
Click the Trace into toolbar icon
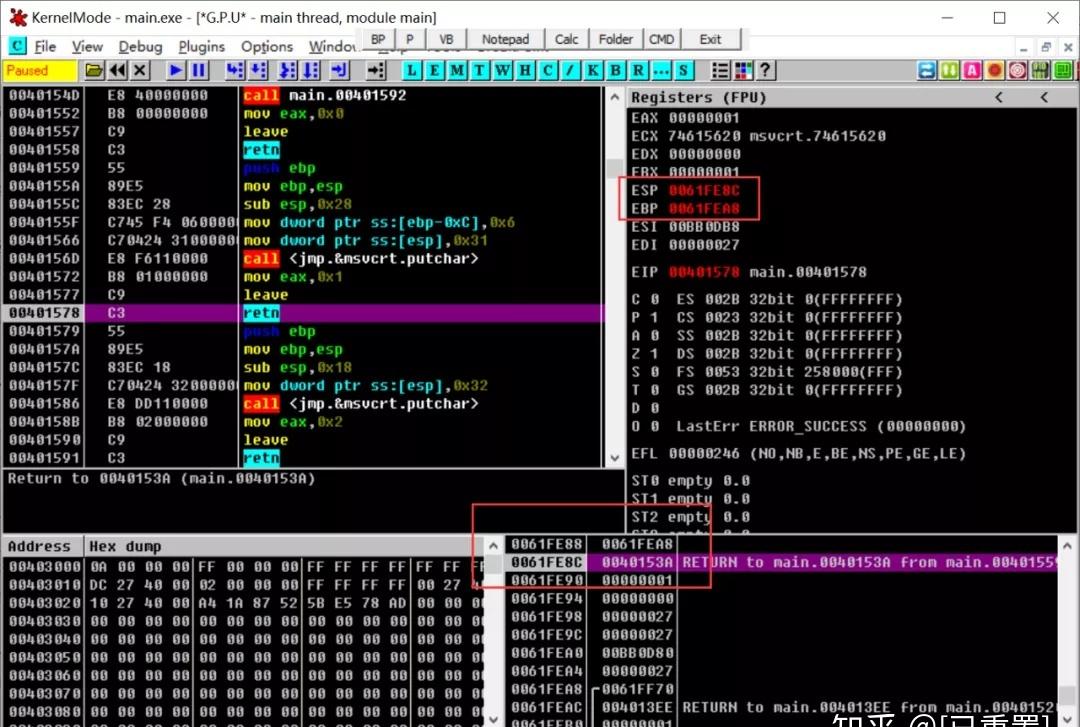[287, 70]
